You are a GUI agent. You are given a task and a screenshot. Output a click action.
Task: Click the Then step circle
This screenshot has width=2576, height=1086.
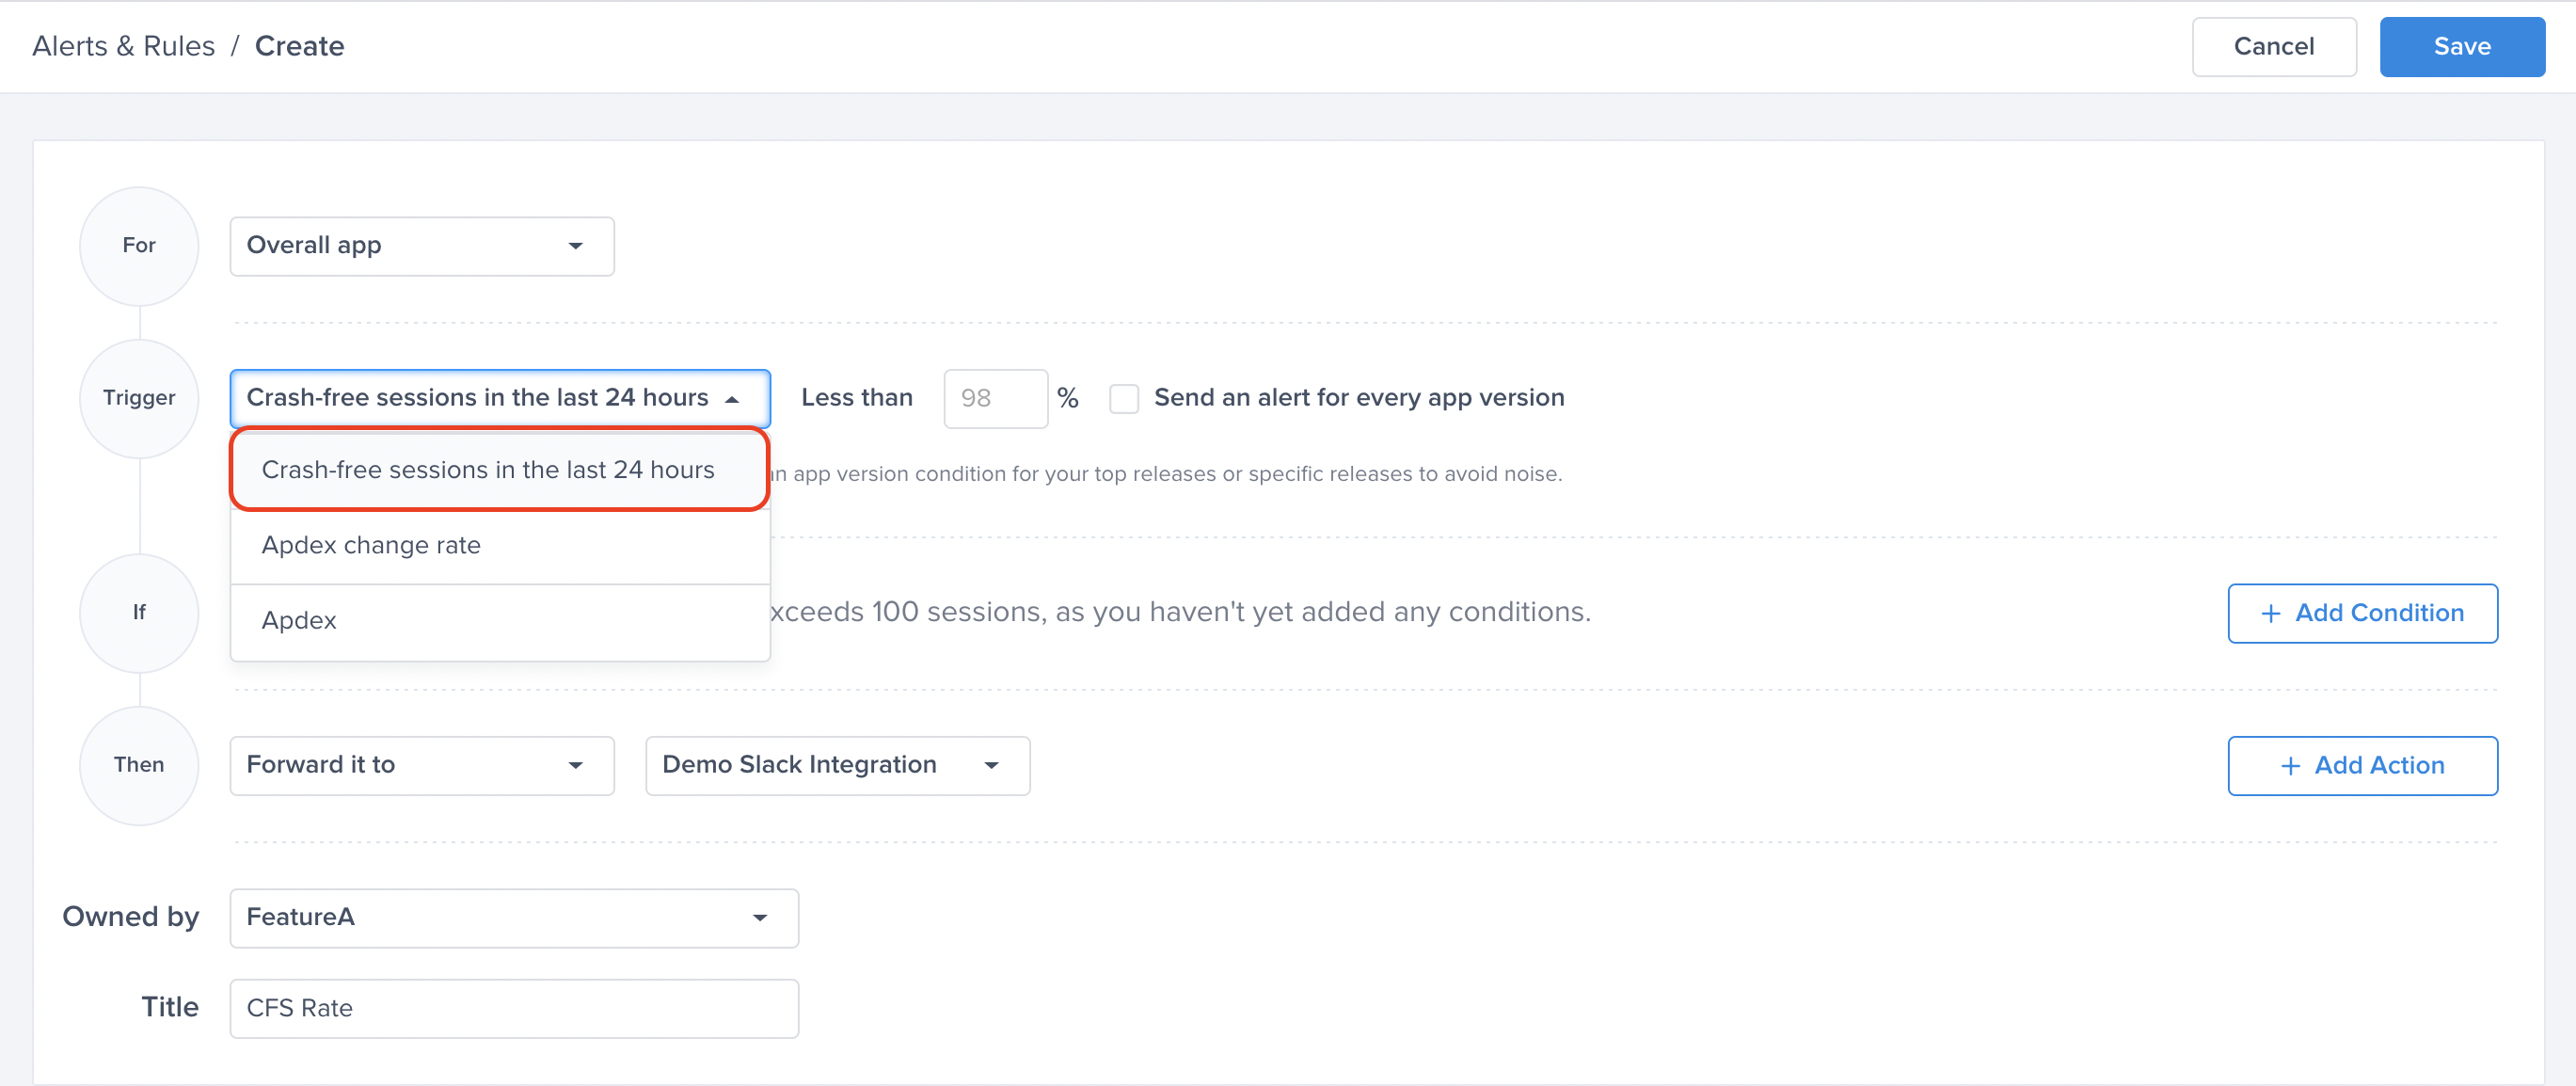[x=139, y=765]
